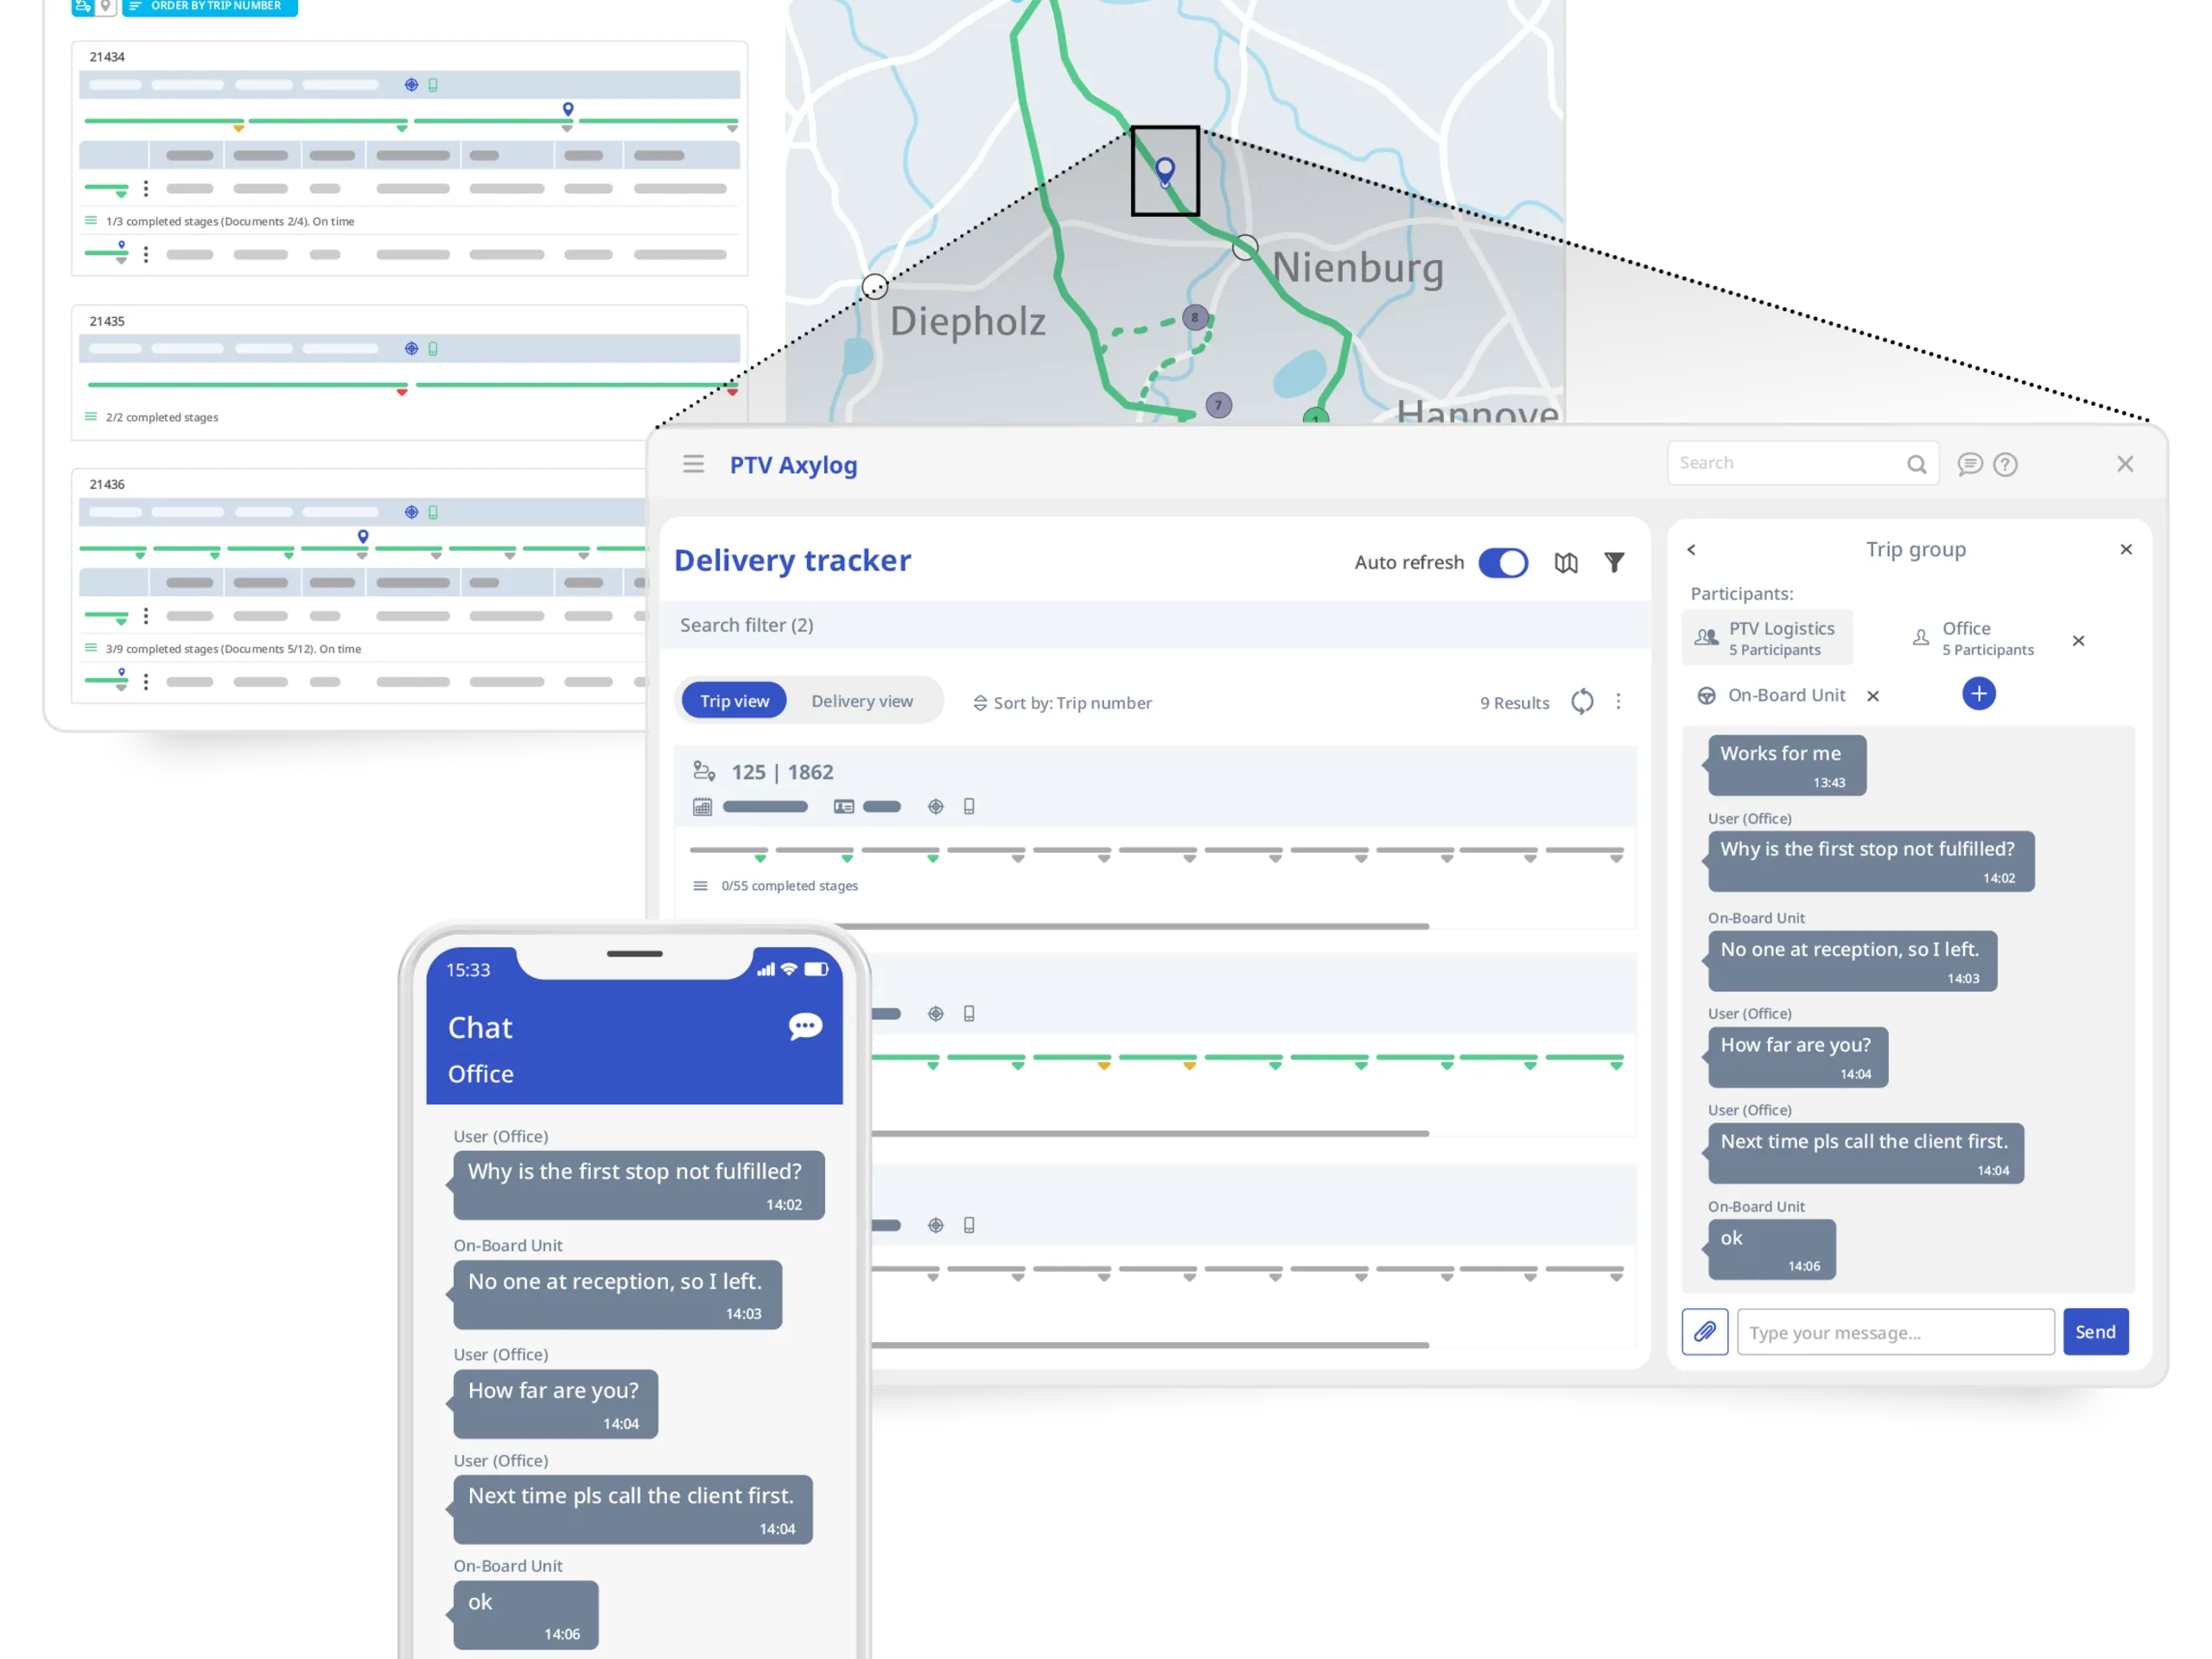Click the PTV Axylog title
This screenshot has width=2212, height=1659.
[x=793, y=465]
